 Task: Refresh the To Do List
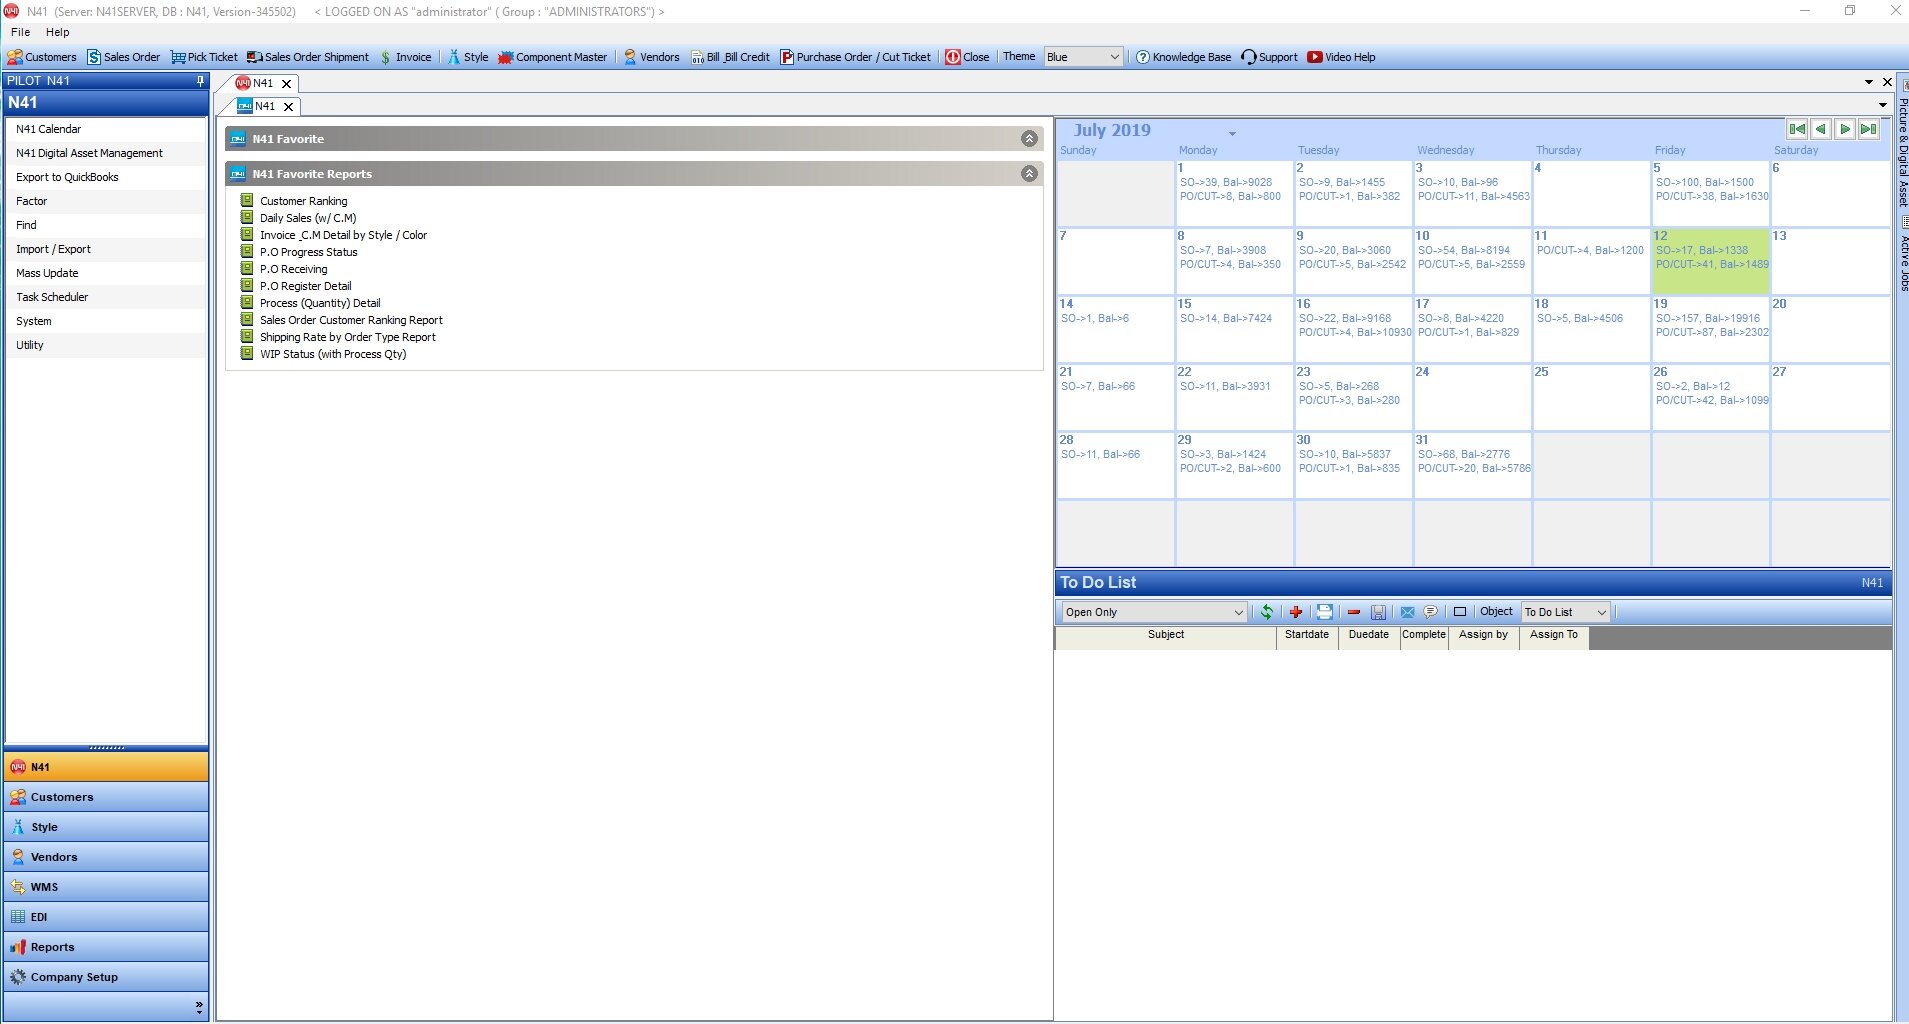[1266, 612]
